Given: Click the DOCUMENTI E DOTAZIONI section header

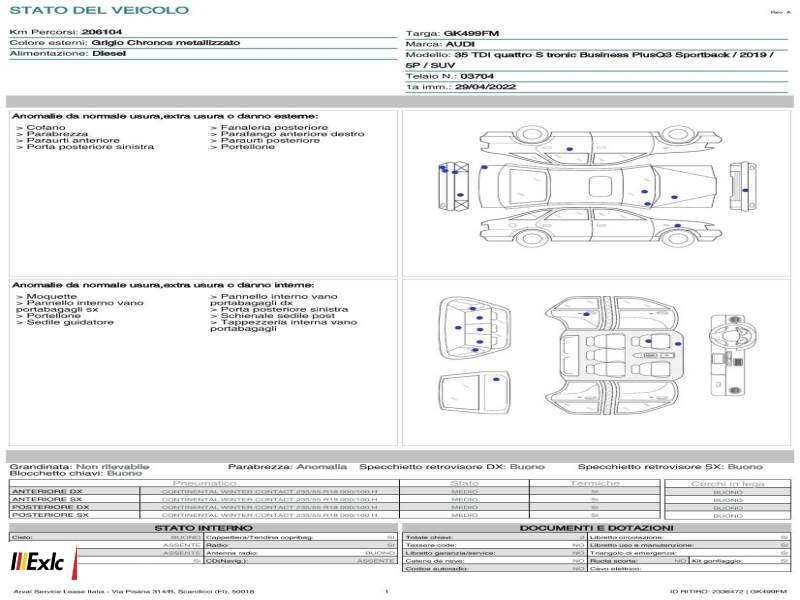Looking at the screenshot, I should [596, 528].
